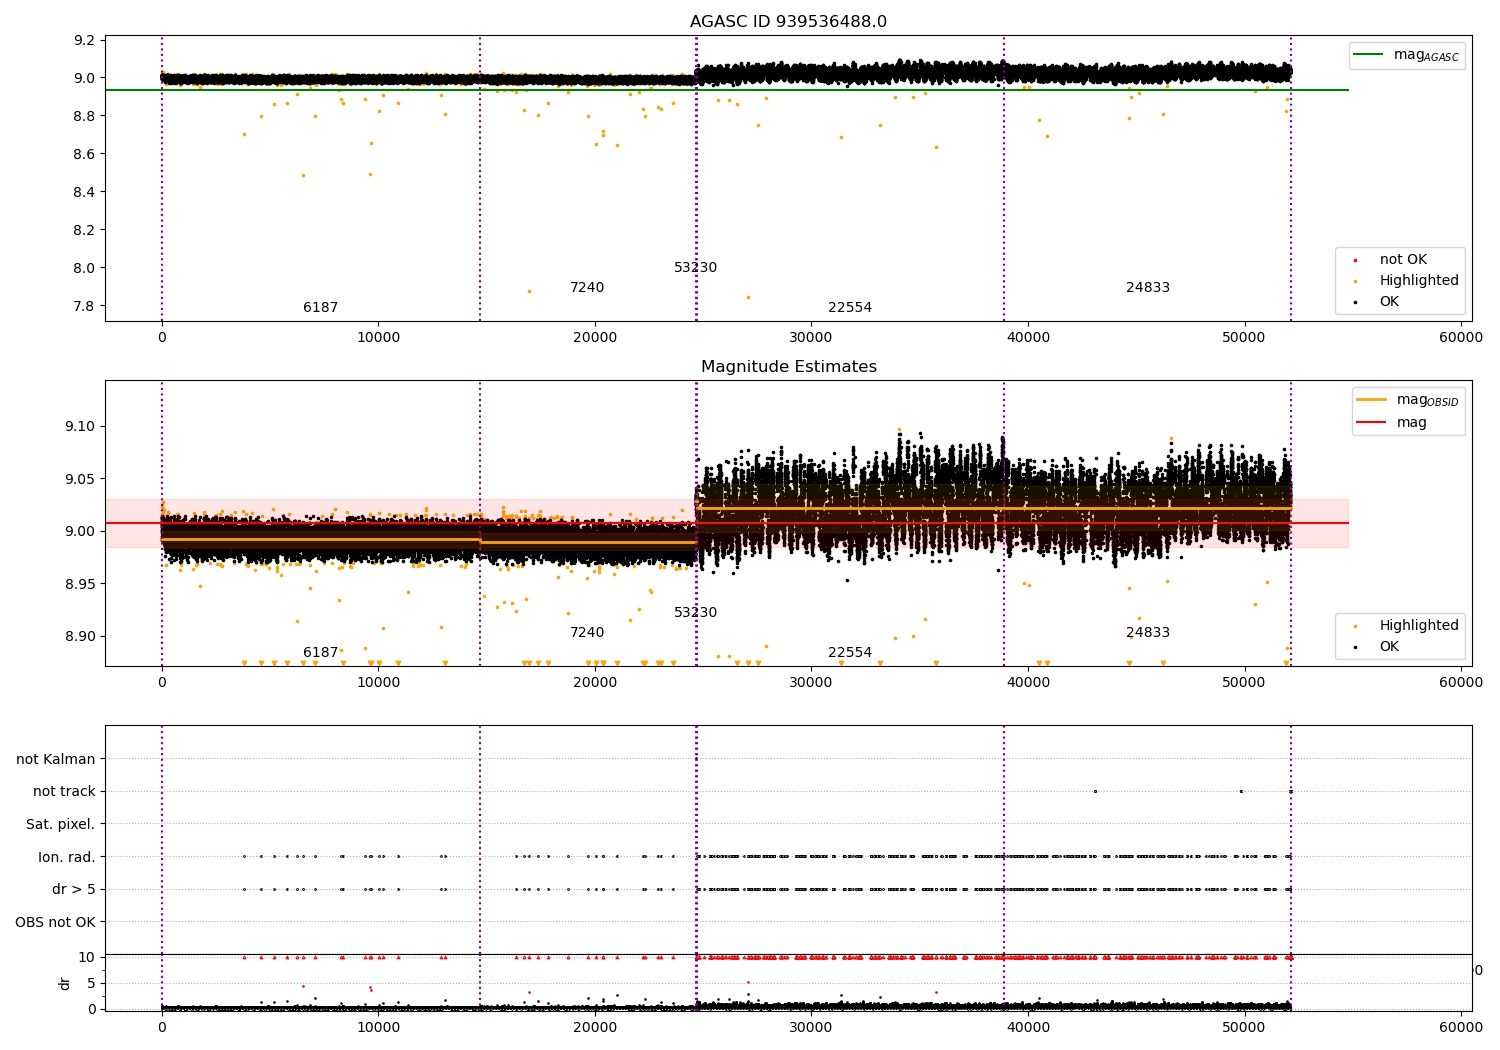1500x1050 pixels.
Task: Click the 8.8 tick on the top plot y-axis
Action: (85, 116)
